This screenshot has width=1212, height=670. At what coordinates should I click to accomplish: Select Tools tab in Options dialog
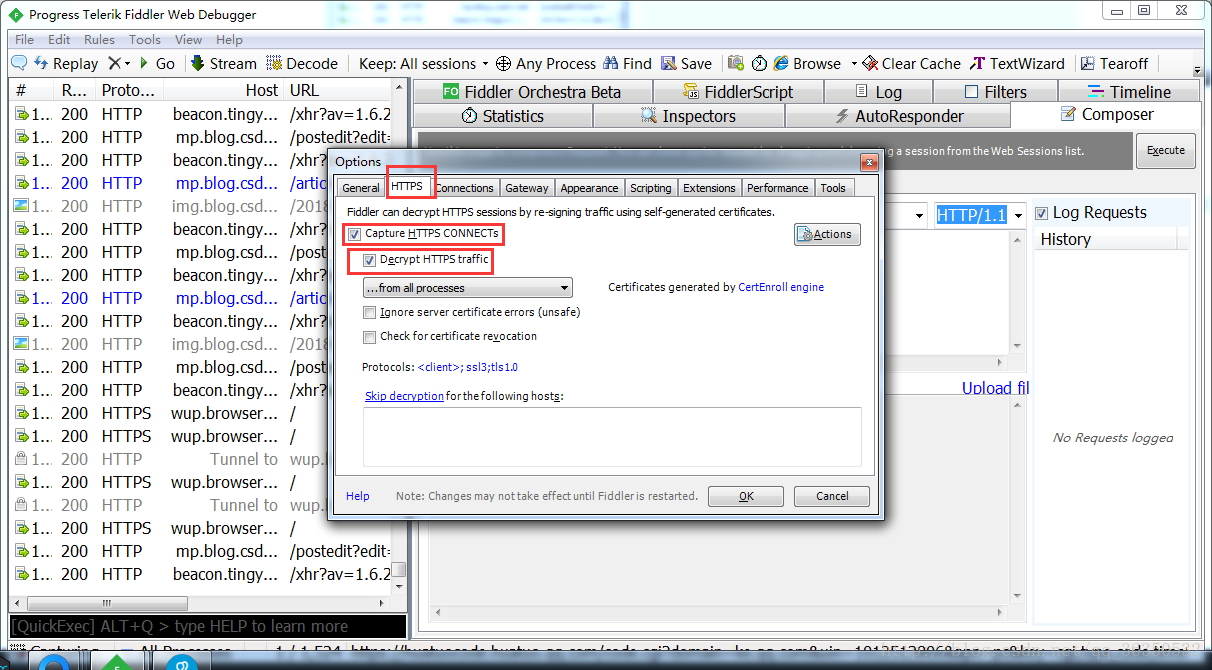(832, 188)
